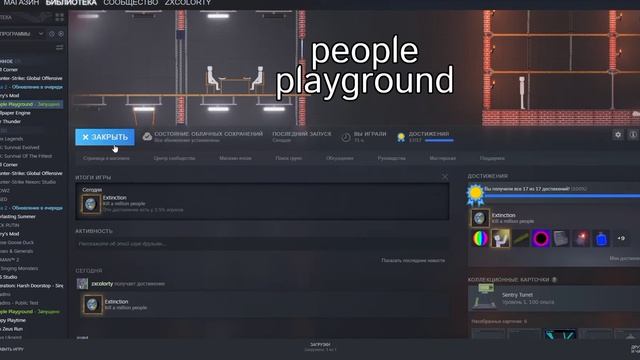The height and width of the screenshot is (360, 640).
Task: Click help icon beside КОЛЛЕКЦИОННЫЕ КАРТОЧКИ
Action: (554, 280)
